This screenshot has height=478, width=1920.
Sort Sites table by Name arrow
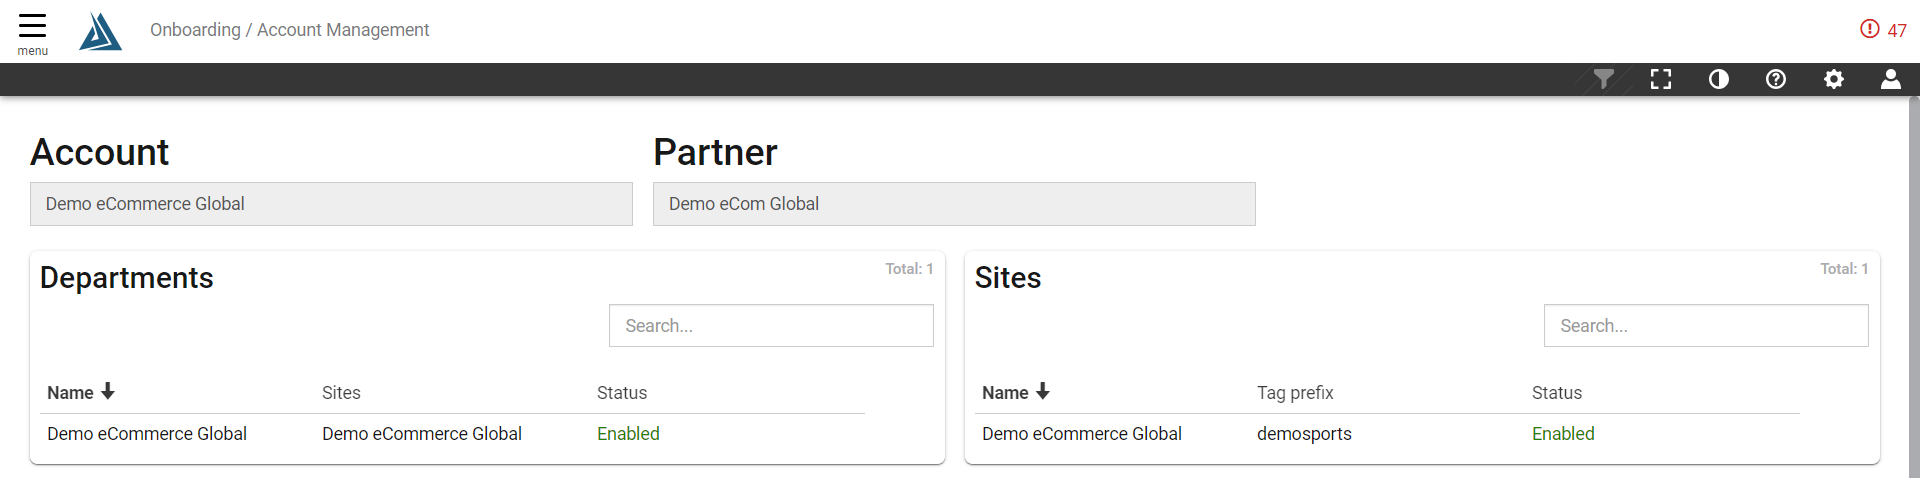(x=1043, y=392)
